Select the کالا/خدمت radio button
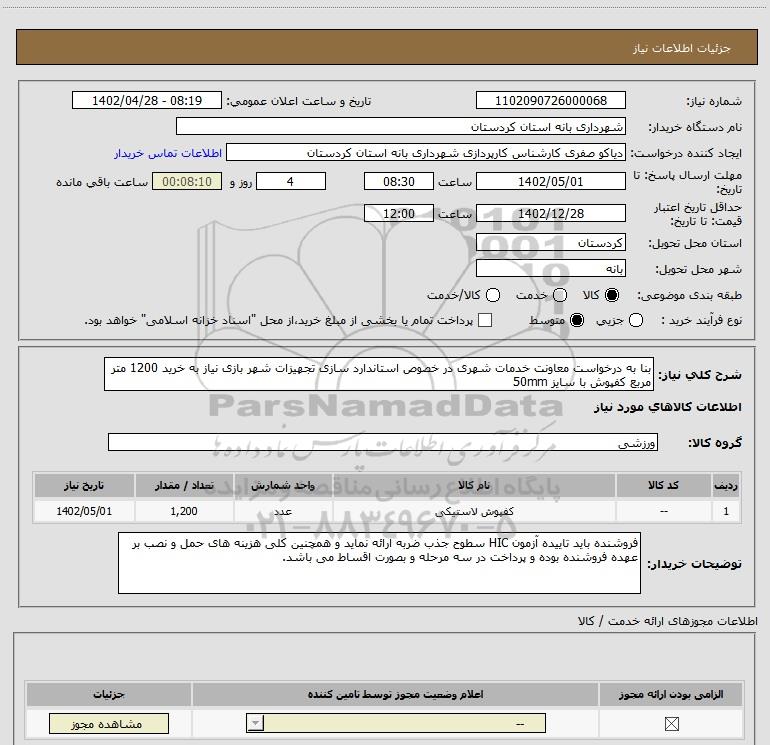The height and width of the screenshot is (745, 770). (x=493, y=295)
